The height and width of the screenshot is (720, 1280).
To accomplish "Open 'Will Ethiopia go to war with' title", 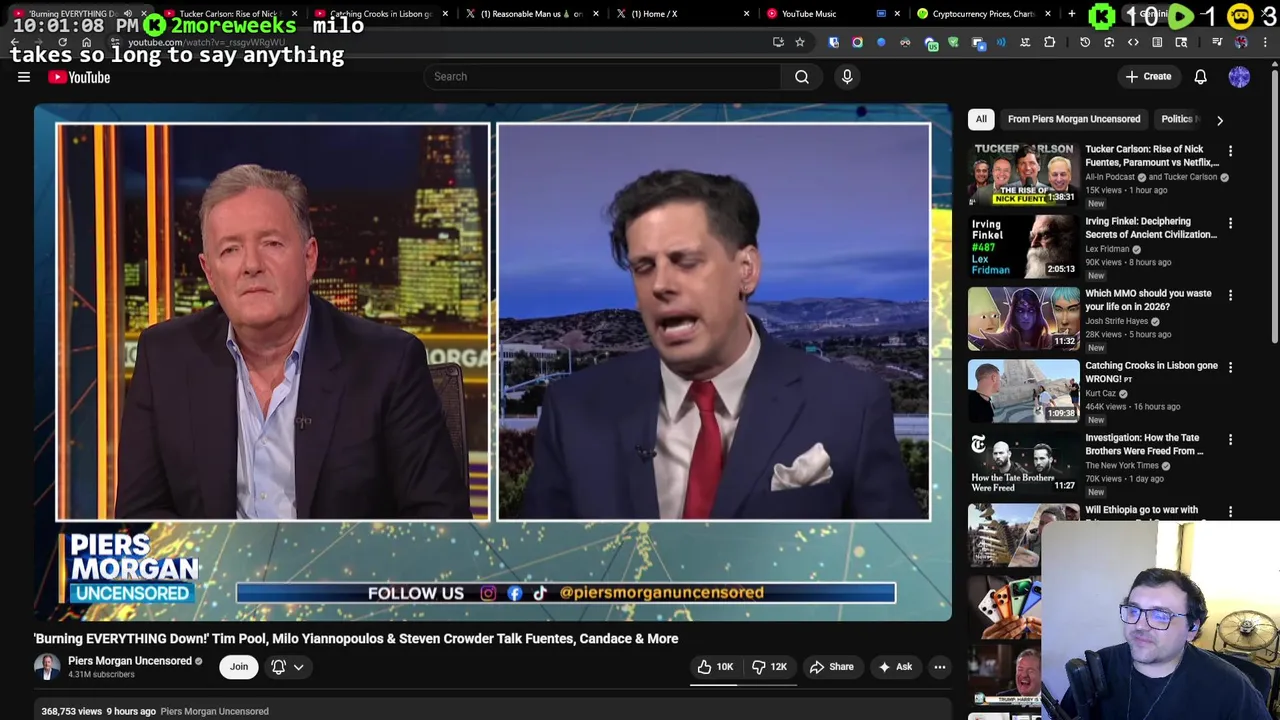I will click(x=1141, y=510).
